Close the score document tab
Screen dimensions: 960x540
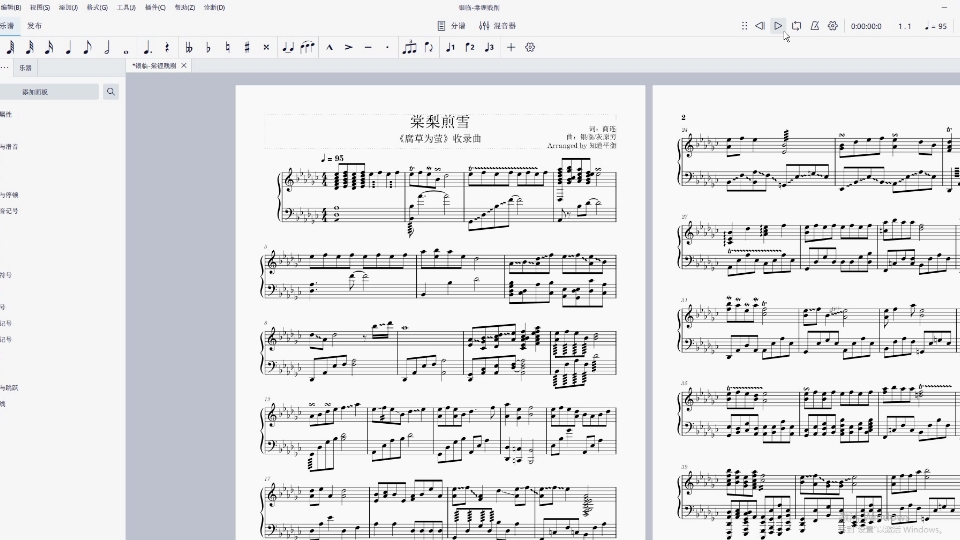coord(184,66)
